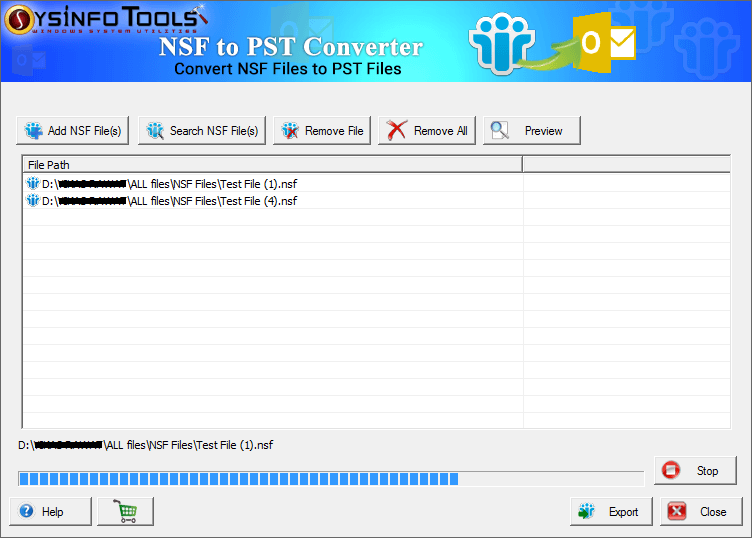Open Preview of selected file
This screenshot has height=538, width=752.
(532, 130)
